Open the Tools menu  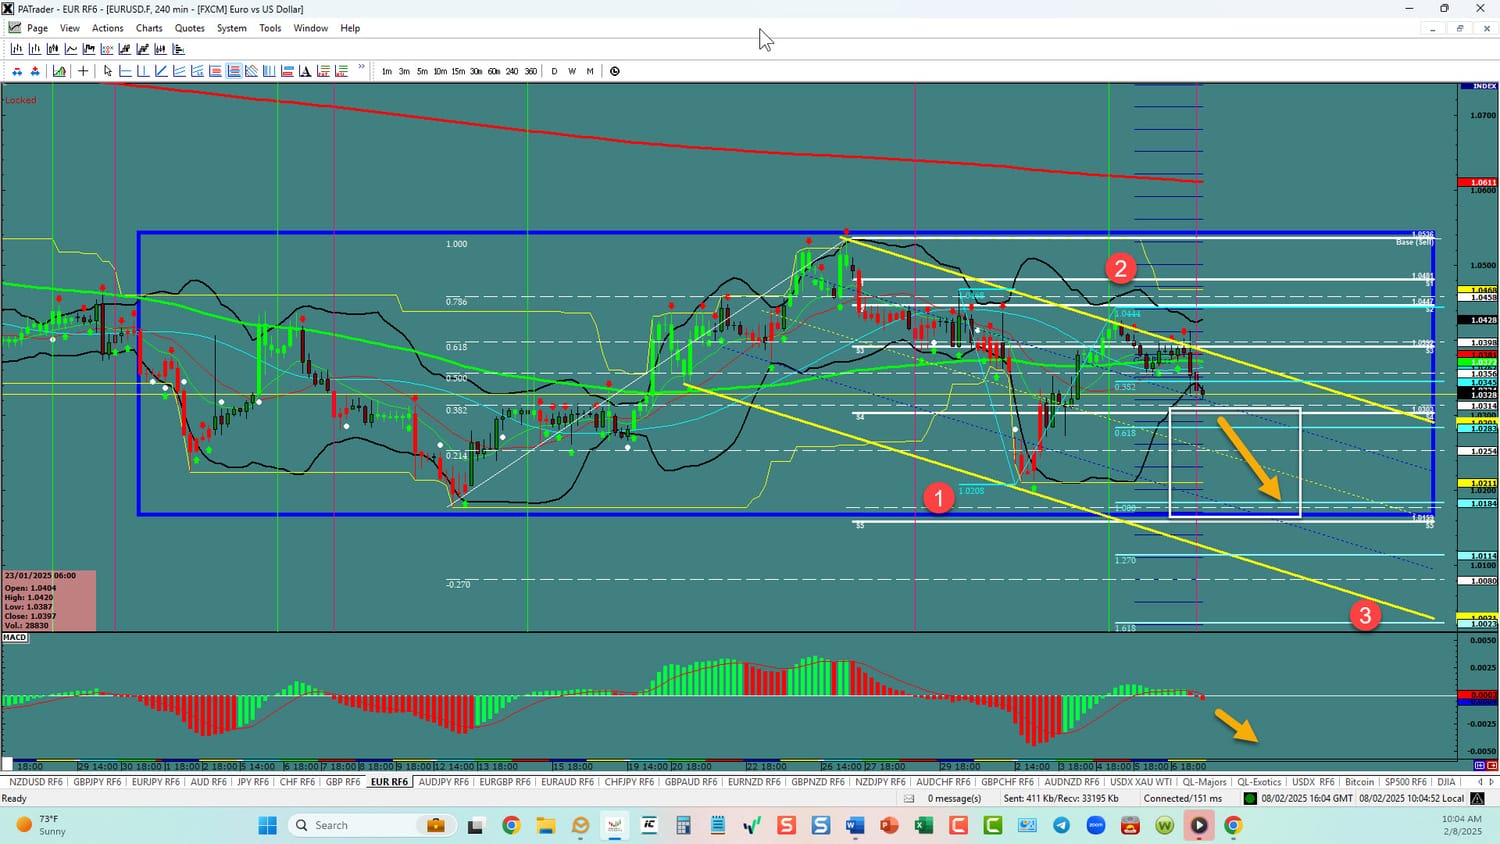[270, 28]
